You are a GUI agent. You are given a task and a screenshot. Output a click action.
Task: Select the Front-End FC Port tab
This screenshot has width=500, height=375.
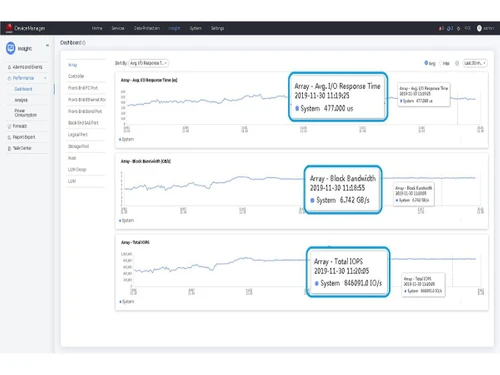pyautogui.click(x=83, y=88)
